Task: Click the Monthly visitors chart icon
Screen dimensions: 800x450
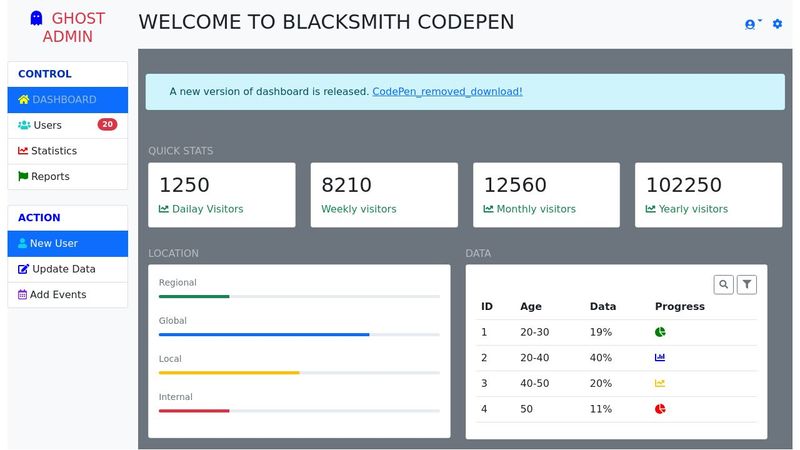Action: pyautogui.click(x=488, y=209)
